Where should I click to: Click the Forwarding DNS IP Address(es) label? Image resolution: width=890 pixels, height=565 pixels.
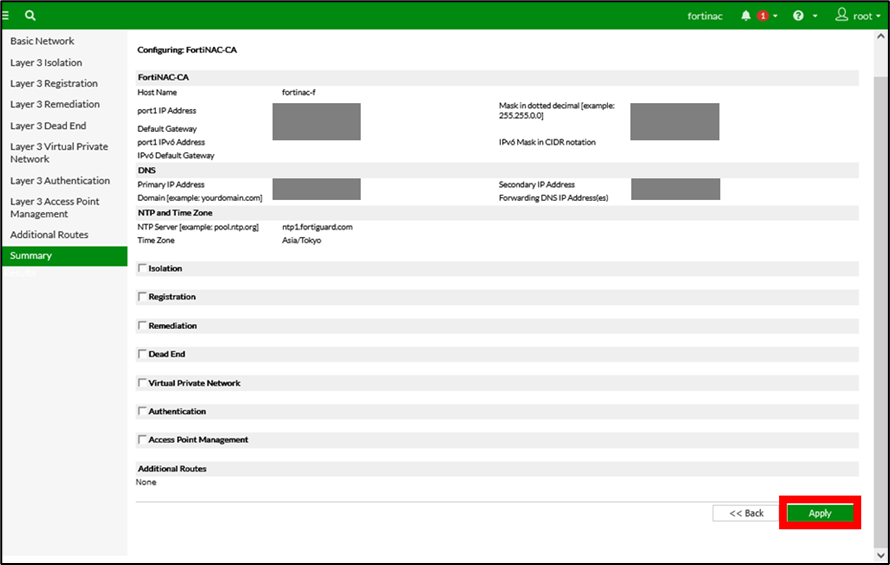coord(553,198)
